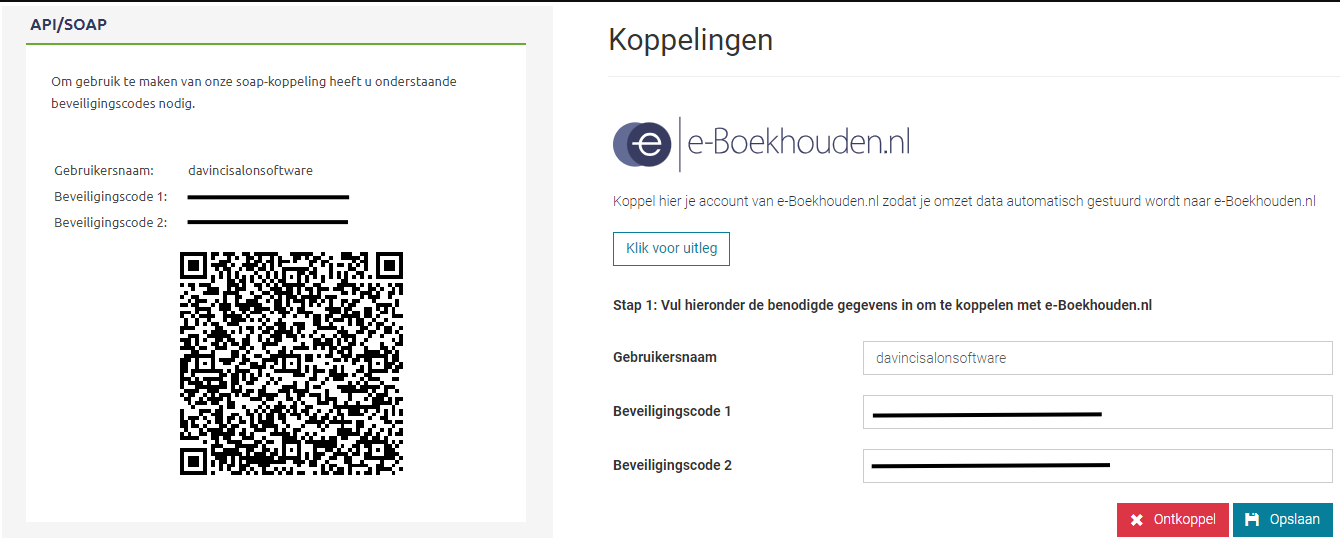Focus the Gebruikersnaam input field
Viewport: 1340px width, 548px height.
tap(1097, 358)
